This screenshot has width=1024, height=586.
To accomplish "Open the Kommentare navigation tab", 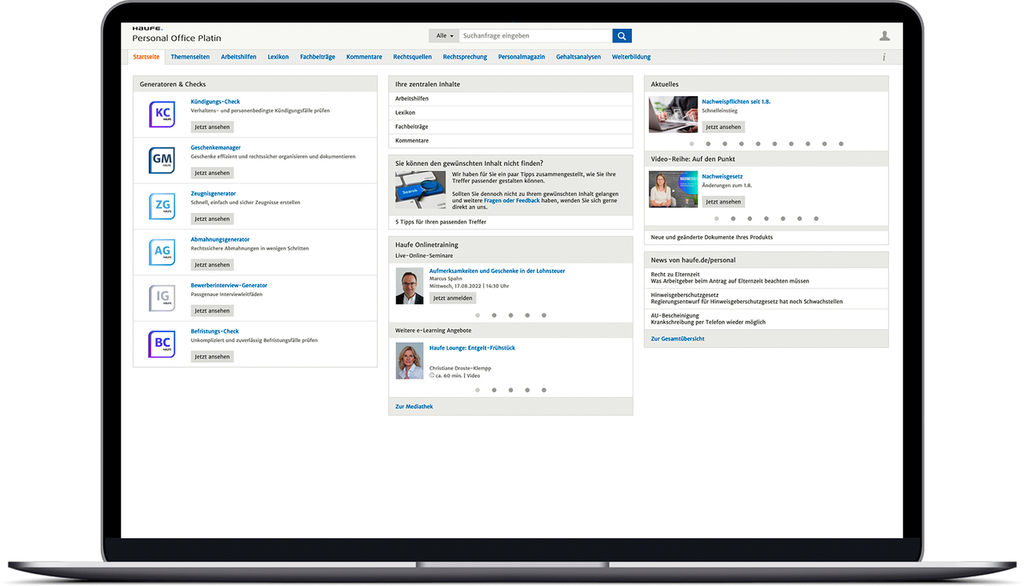I will pos(364,57).
